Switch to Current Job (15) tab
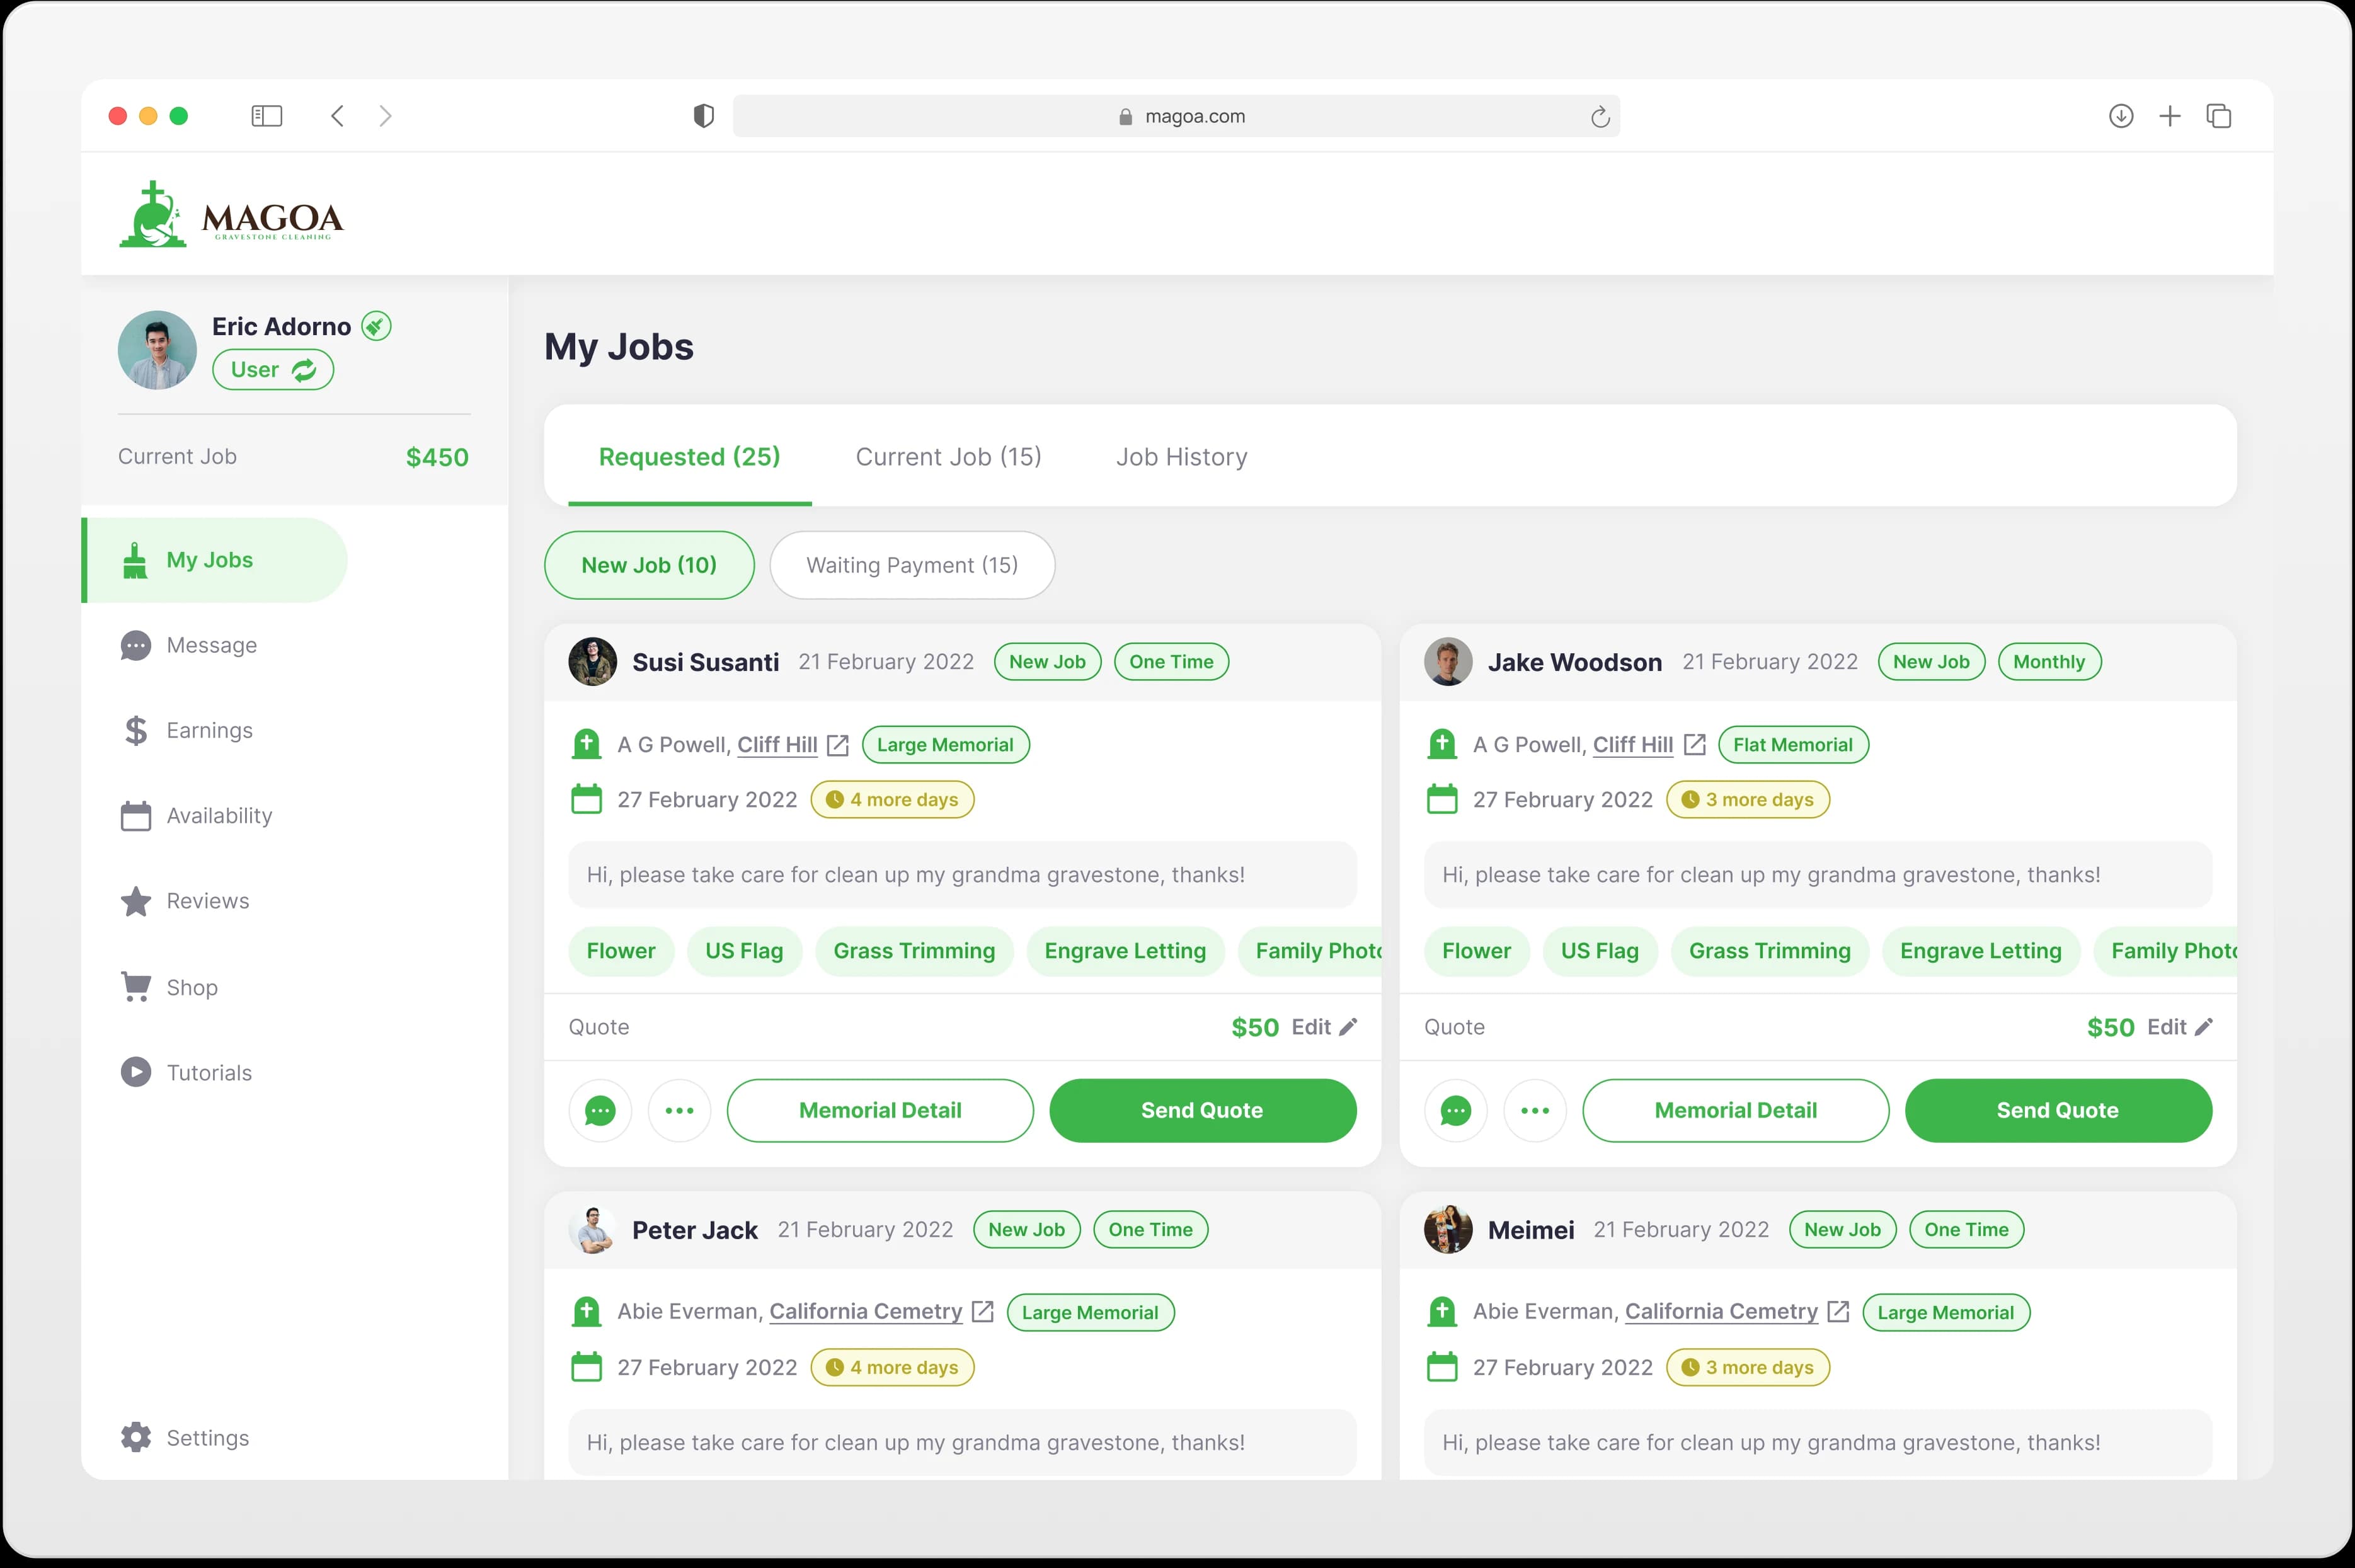The image size is (2355, 1568). [x=948, y=456]
